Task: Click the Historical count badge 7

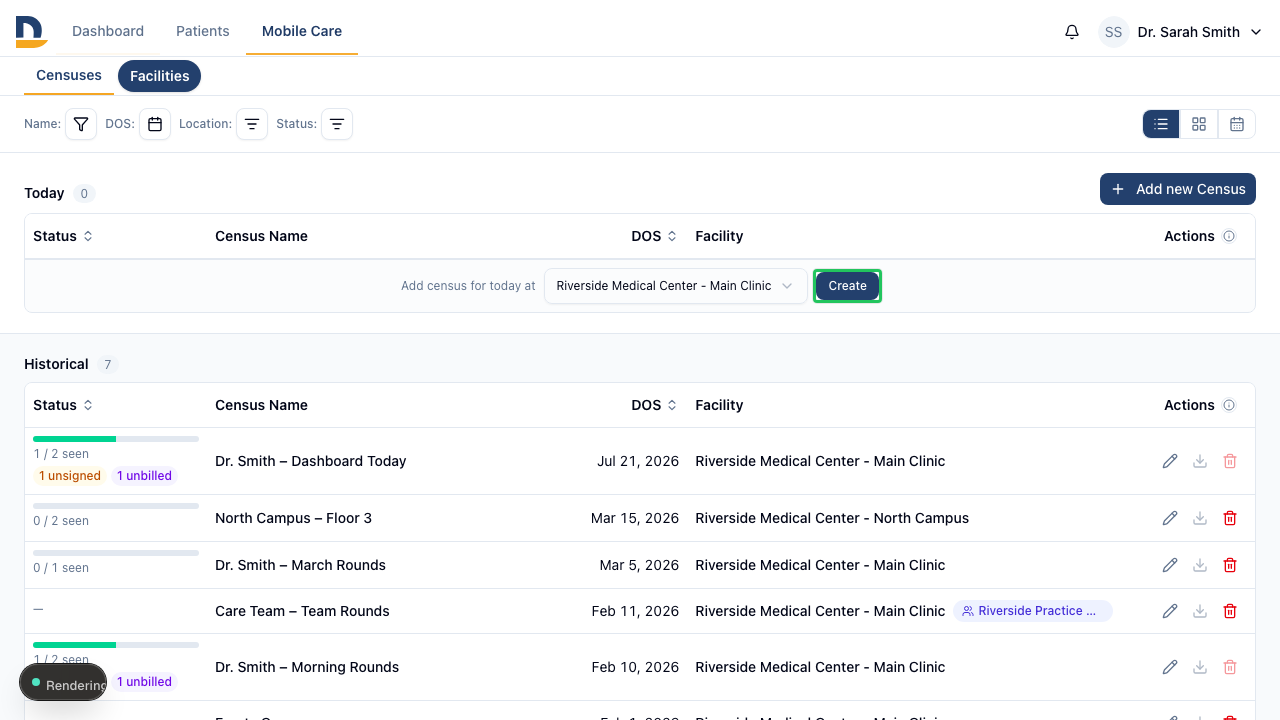Action: coord(108,364)
